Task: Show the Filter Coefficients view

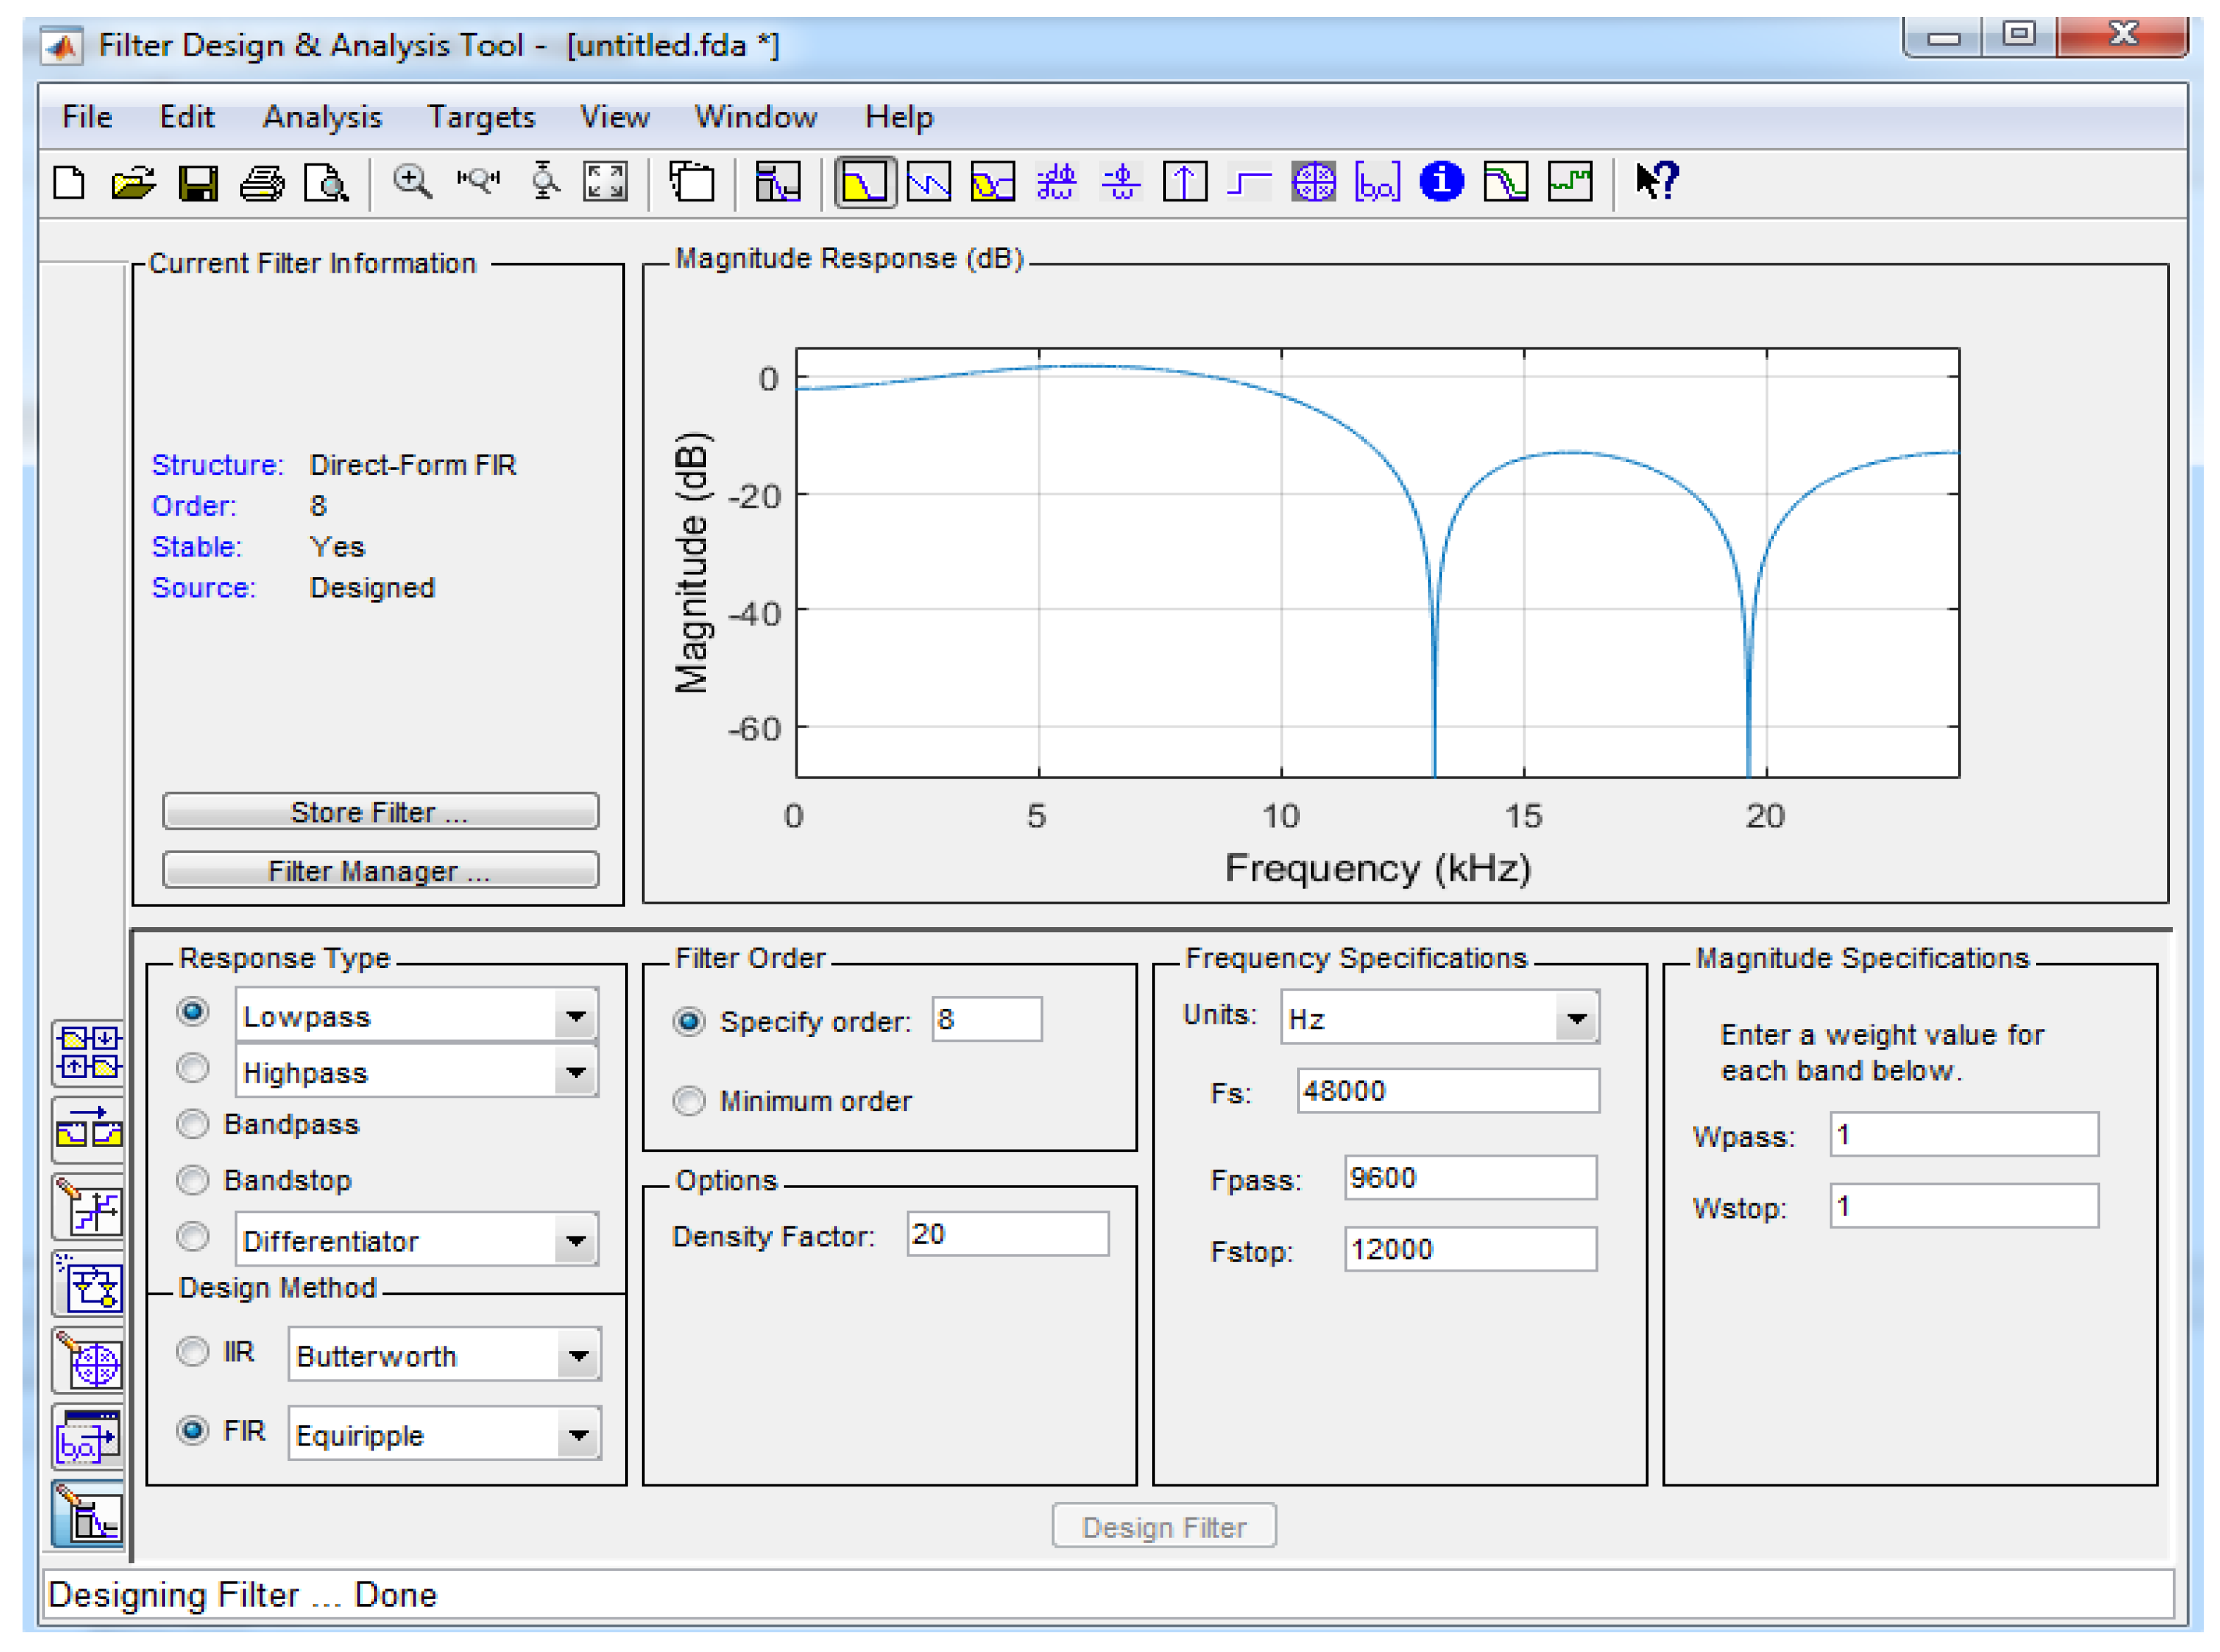Action: [x=1377, y=183]
